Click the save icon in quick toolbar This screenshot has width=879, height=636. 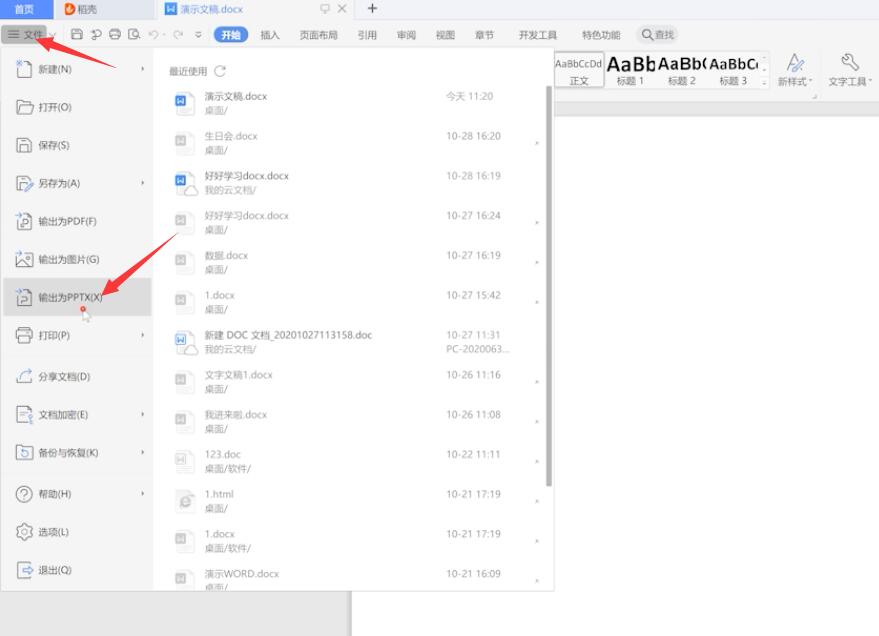pos(77,35)
